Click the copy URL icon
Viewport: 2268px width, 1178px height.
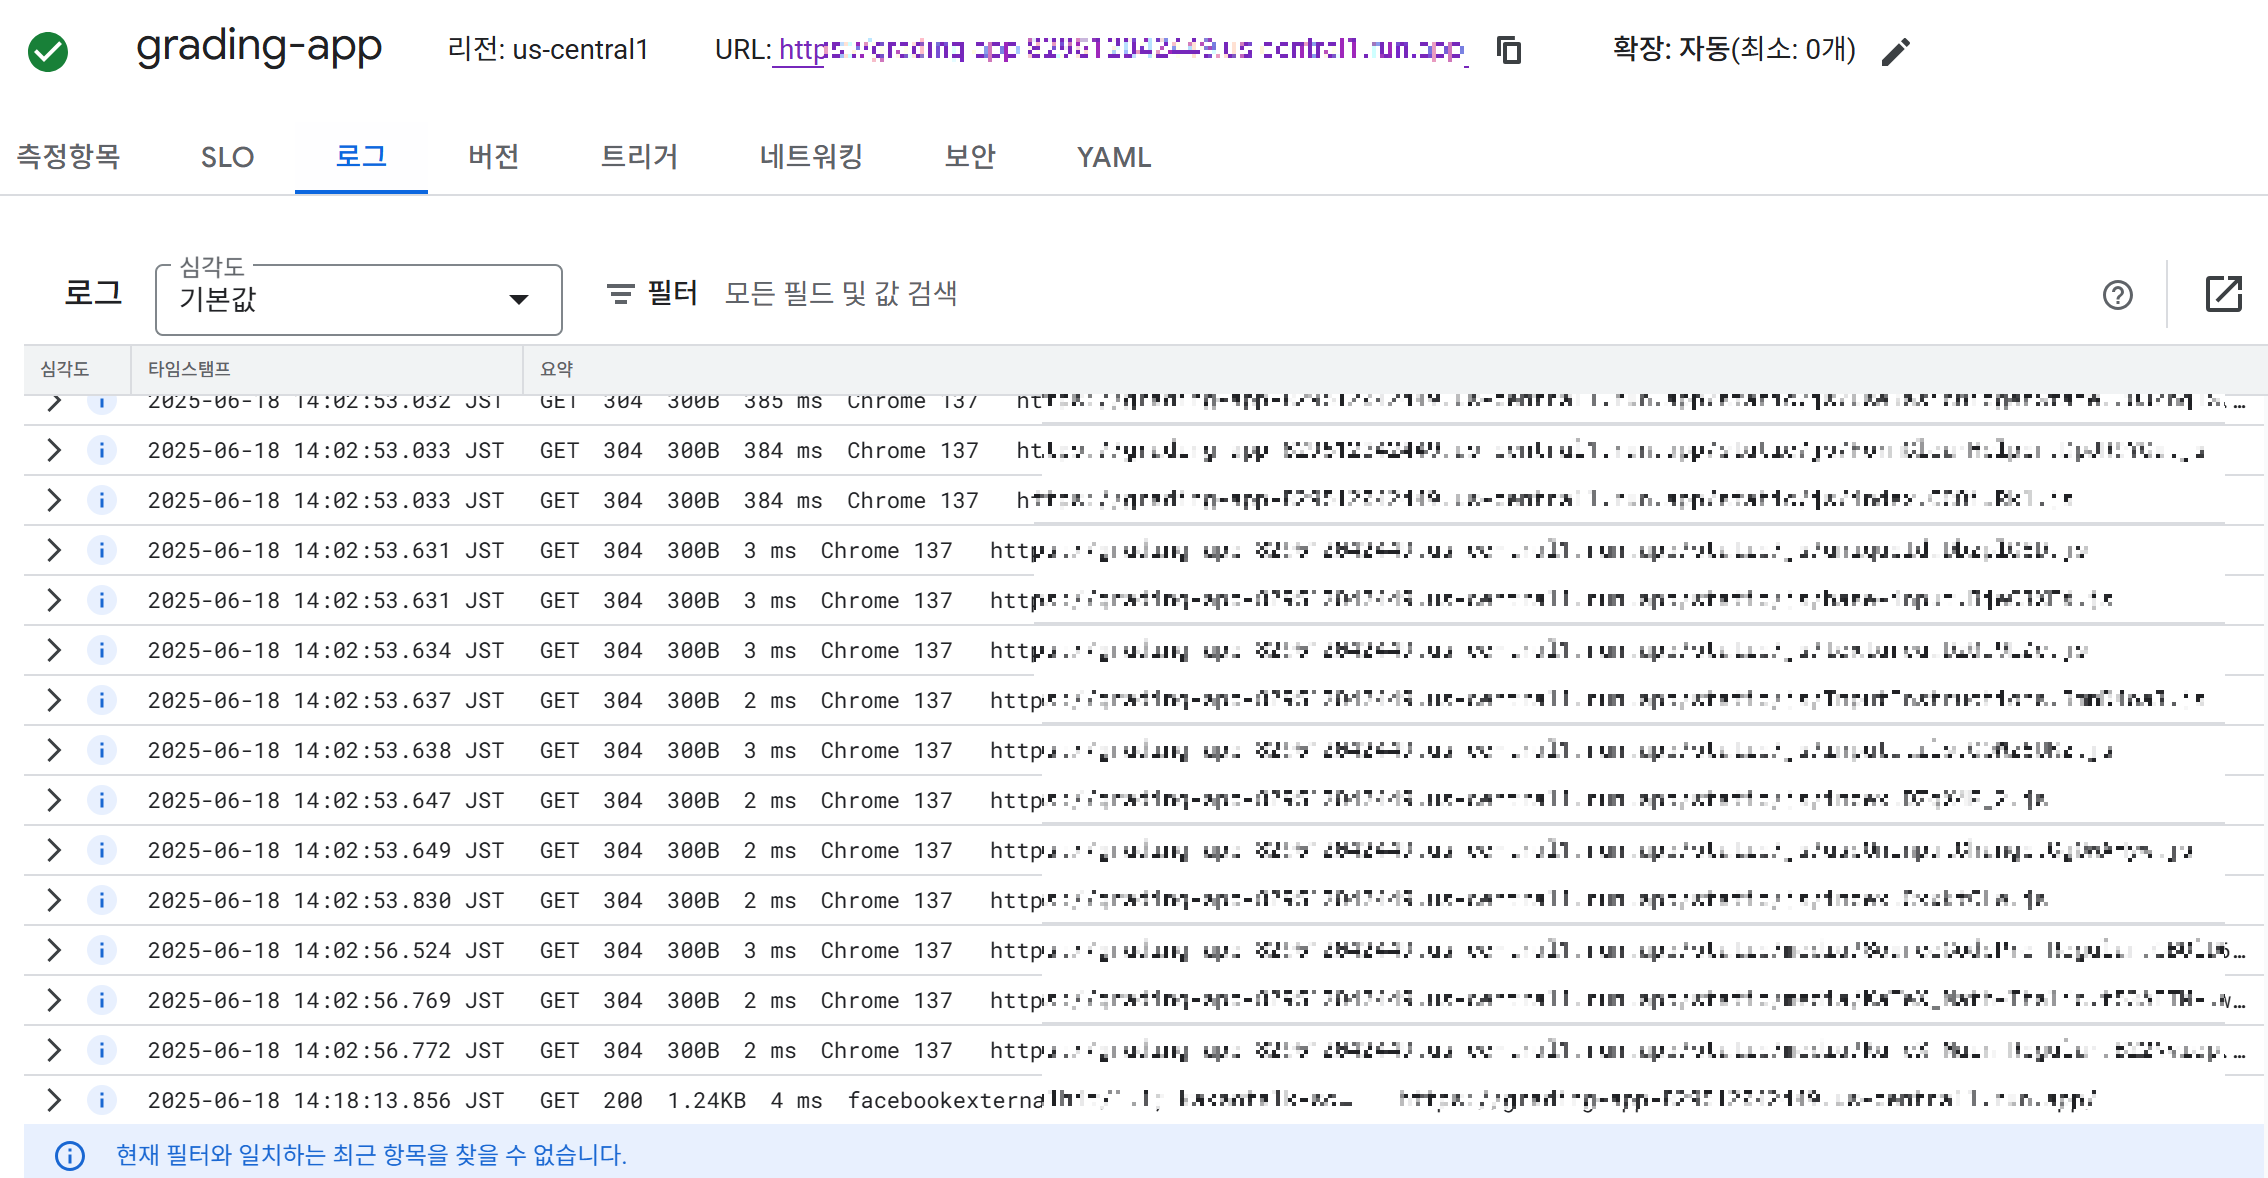click(x=1508, y=50)
